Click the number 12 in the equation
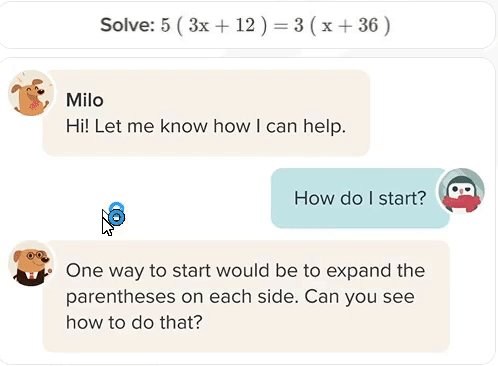 coord(245,25)
